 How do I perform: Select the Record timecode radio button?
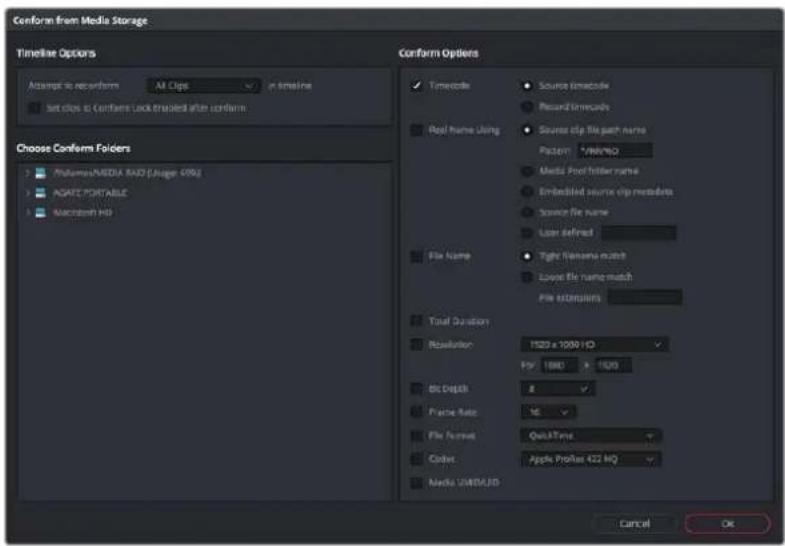[527, 107]
